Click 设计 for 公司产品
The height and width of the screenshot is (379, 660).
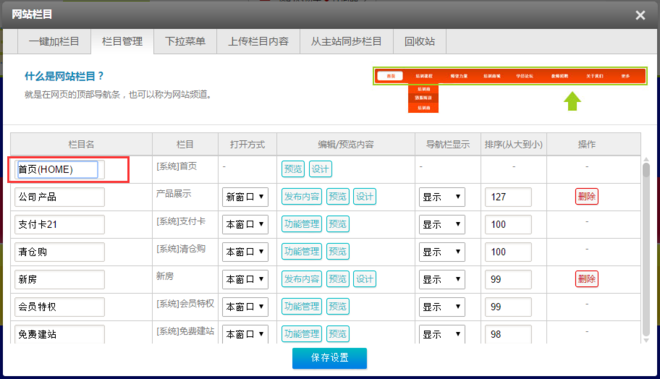coord(365,196)
